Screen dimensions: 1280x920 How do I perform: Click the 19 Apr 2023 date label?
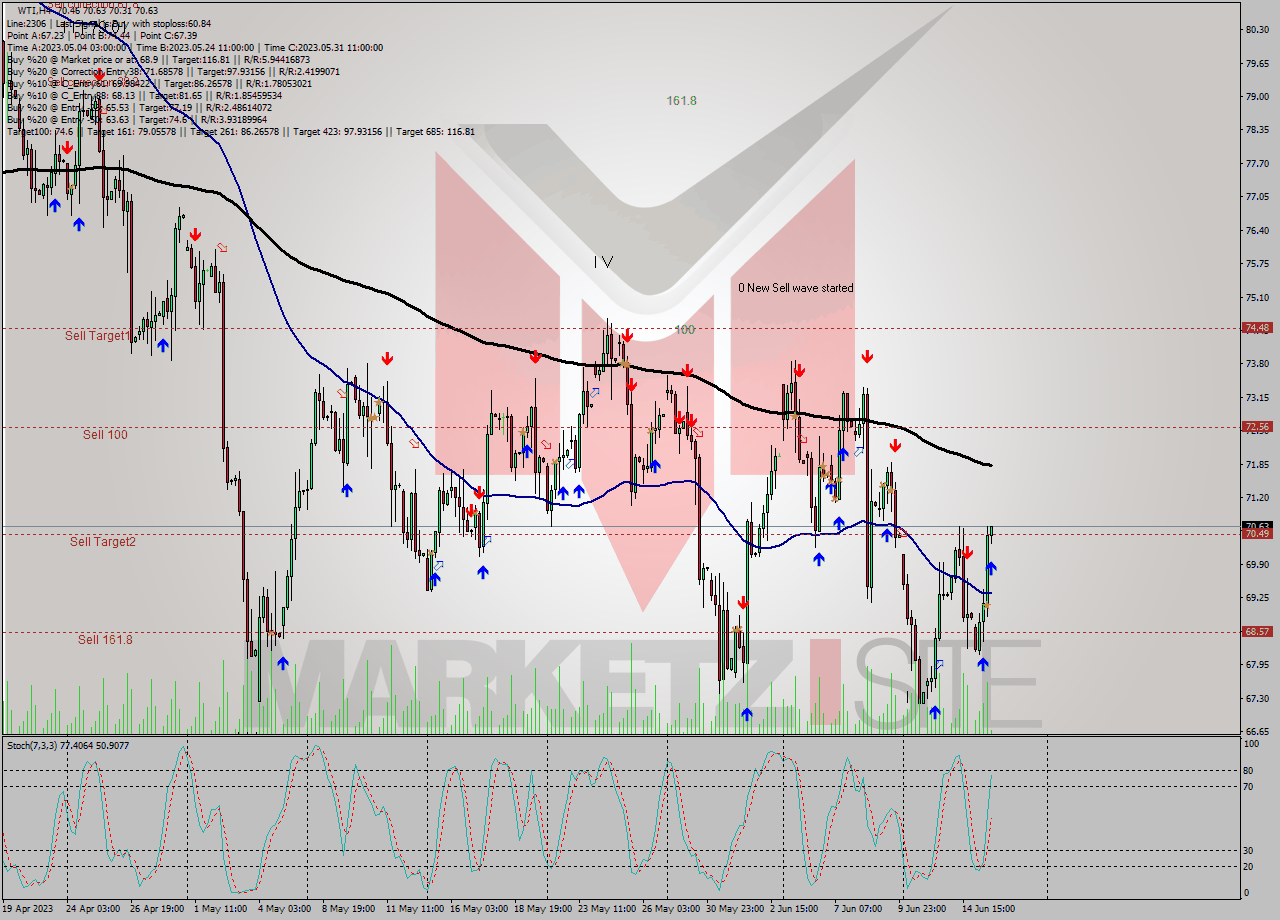click(29, 909)
